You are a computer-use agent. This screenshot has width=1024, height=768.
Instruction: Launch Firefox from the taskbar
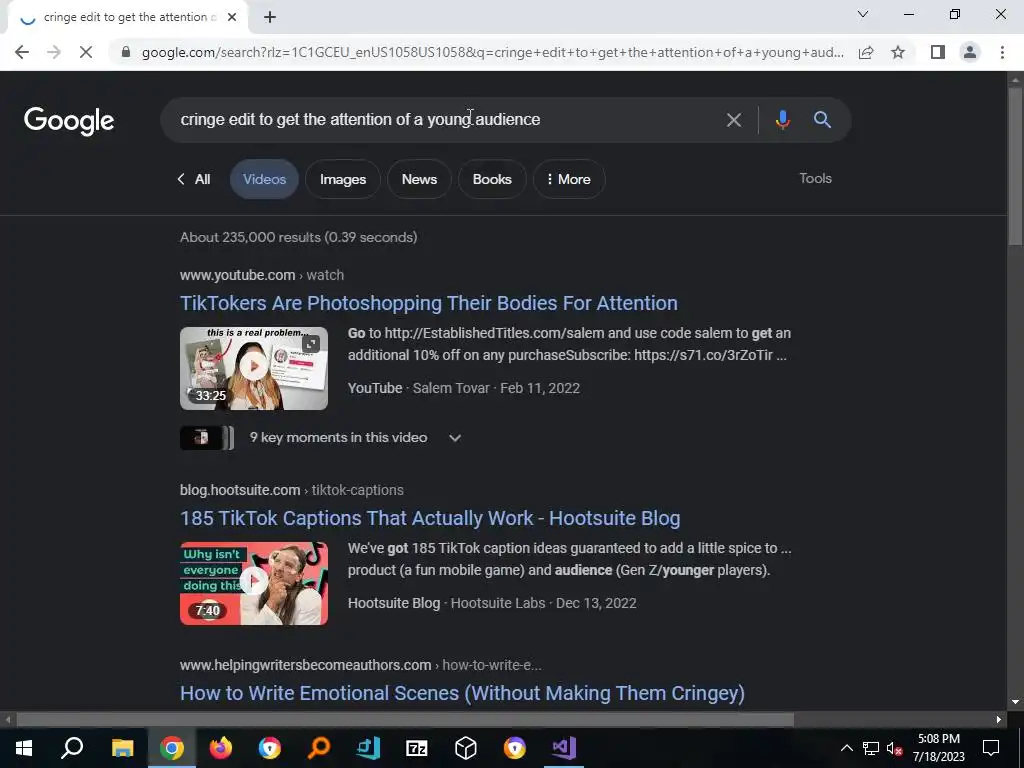point(221,748)
